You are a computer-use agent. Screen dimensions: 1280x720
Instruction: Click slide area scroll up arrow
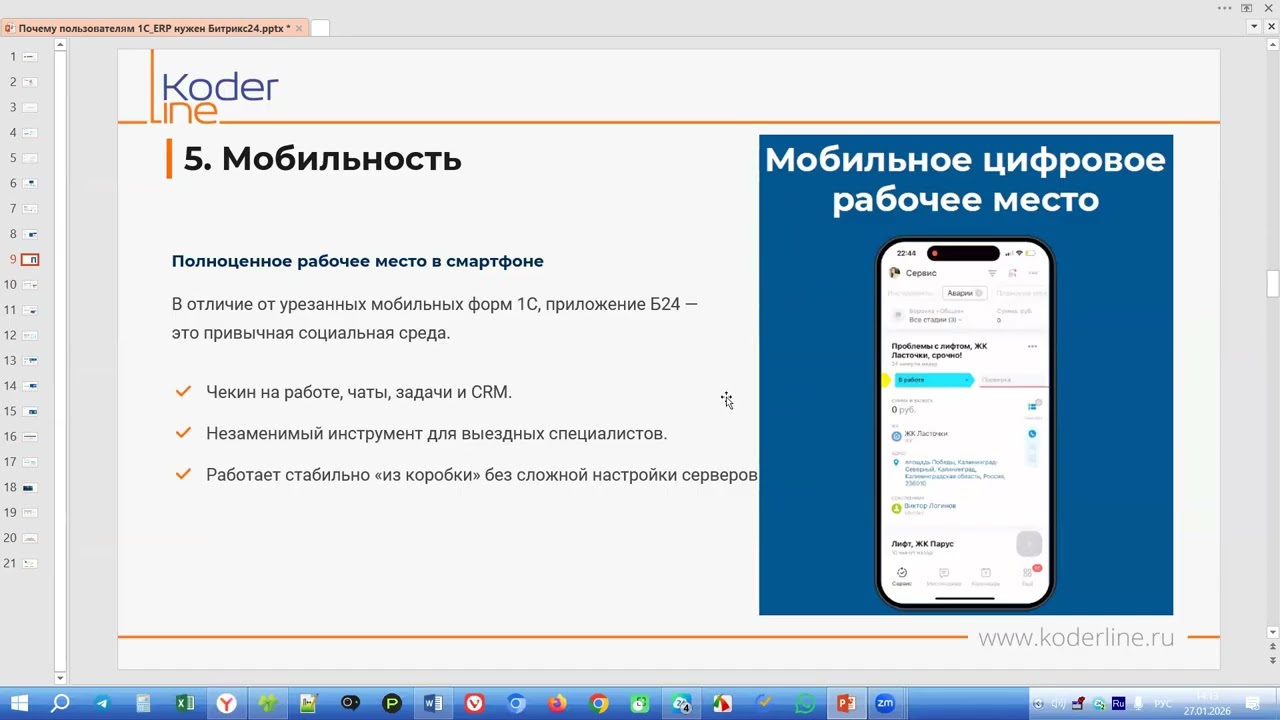(x=1273, y=45)
